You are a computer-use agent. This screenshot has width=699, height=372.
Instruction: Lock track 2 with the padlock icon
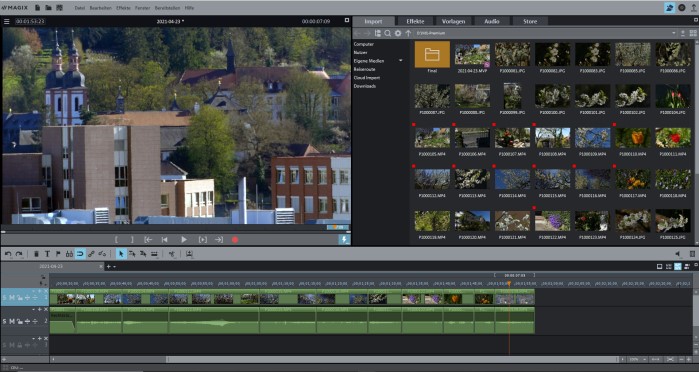coord(20,321)
